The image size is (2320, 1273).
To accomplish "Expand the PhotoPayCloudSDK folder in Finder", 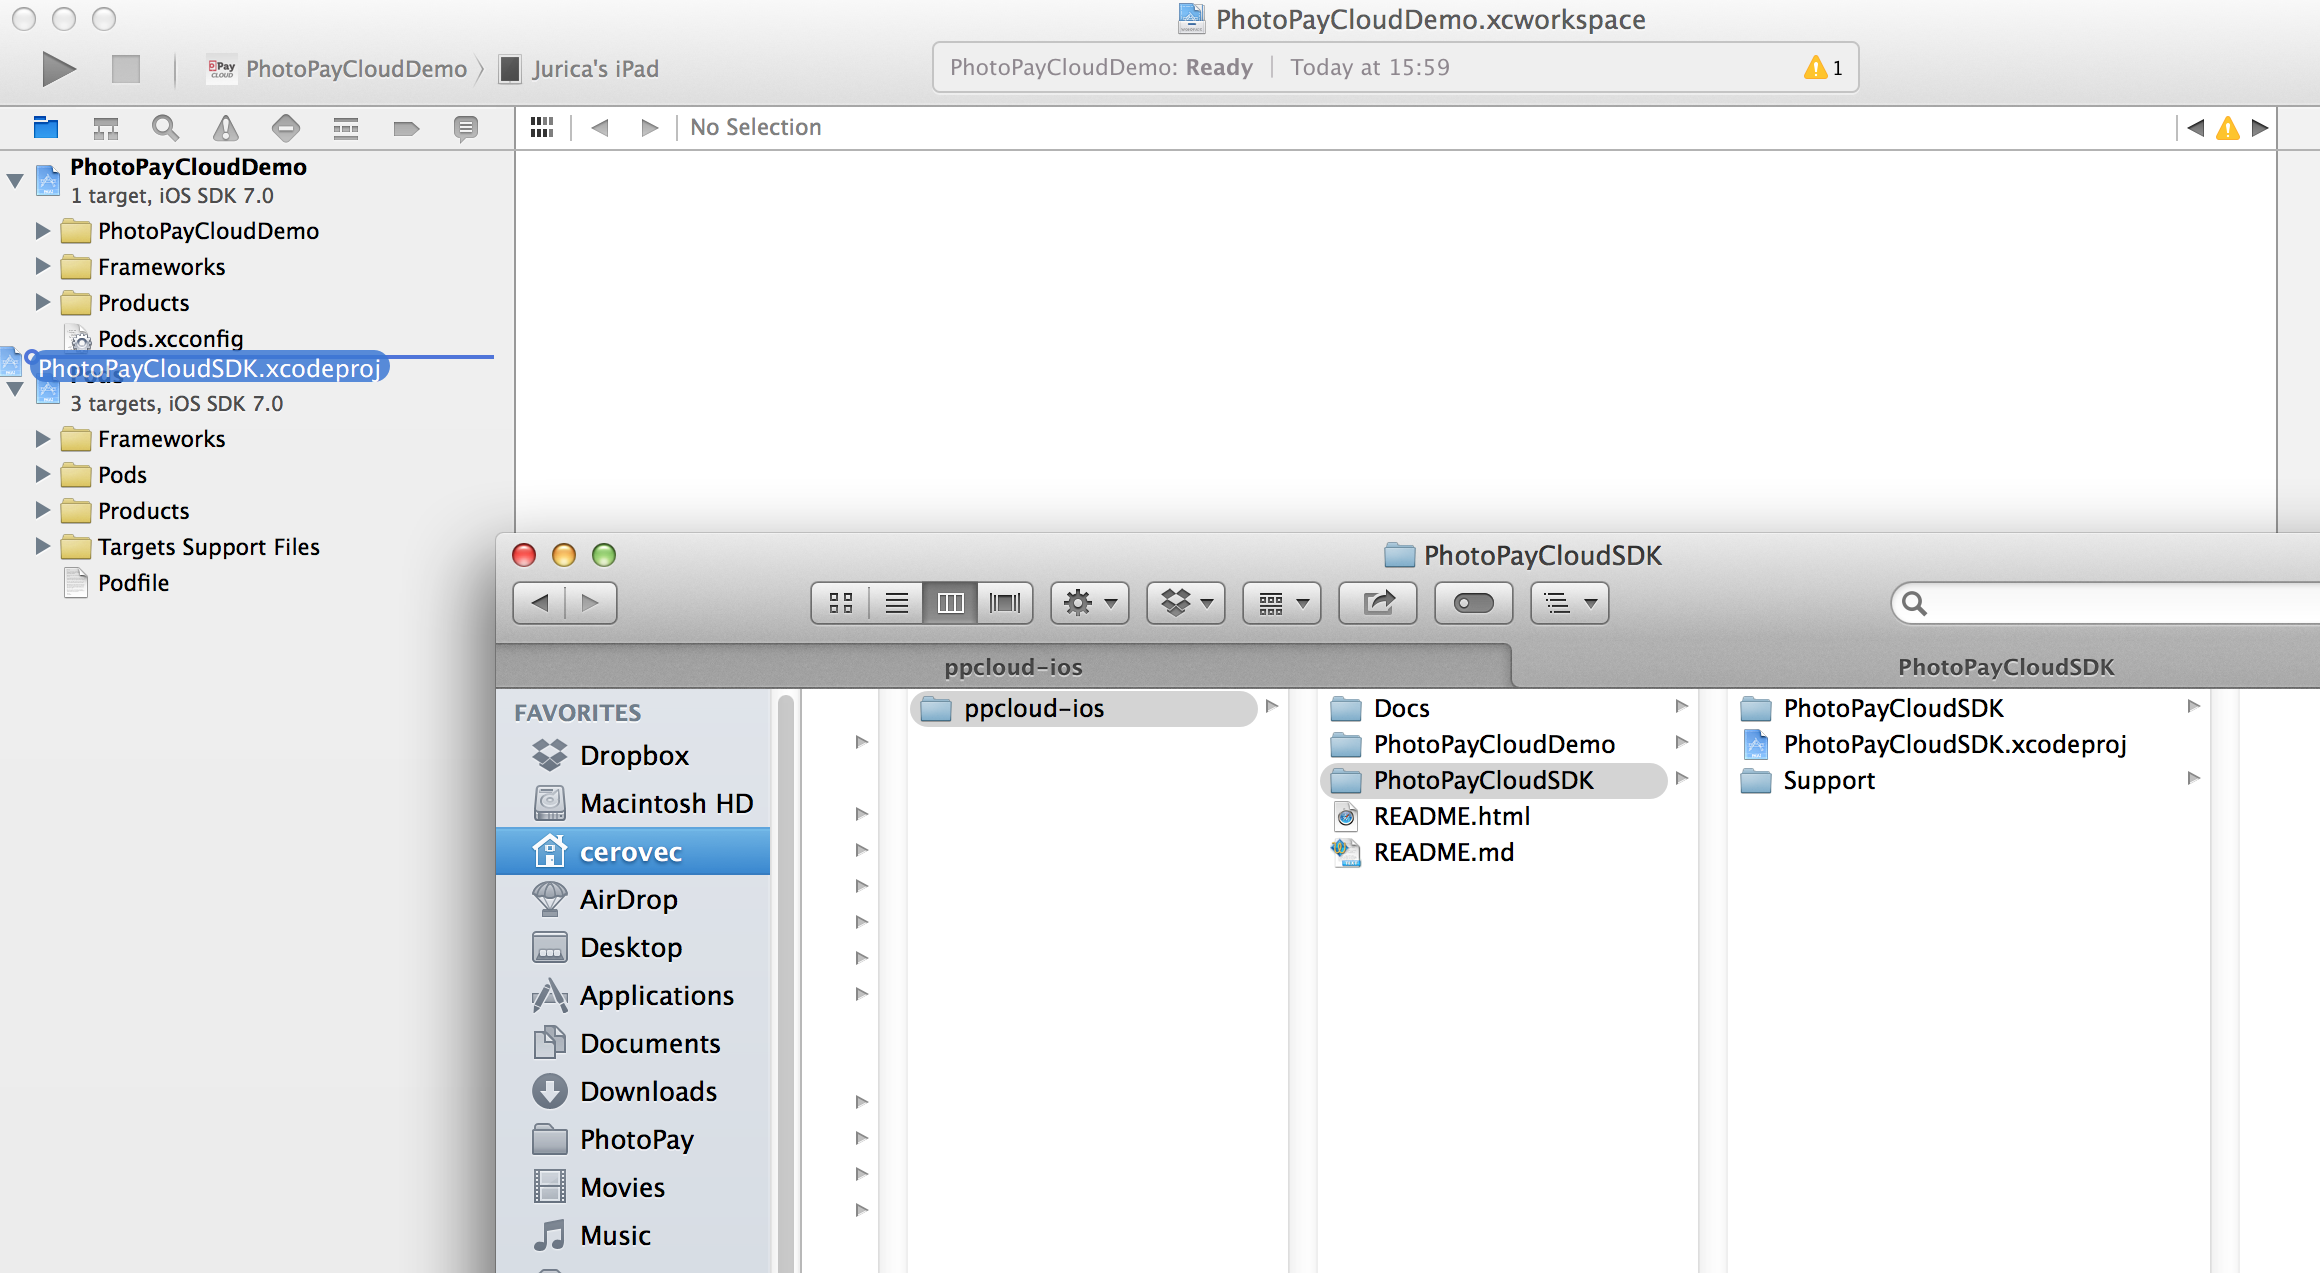I will pyautogui.click(x=2191, y=707).
